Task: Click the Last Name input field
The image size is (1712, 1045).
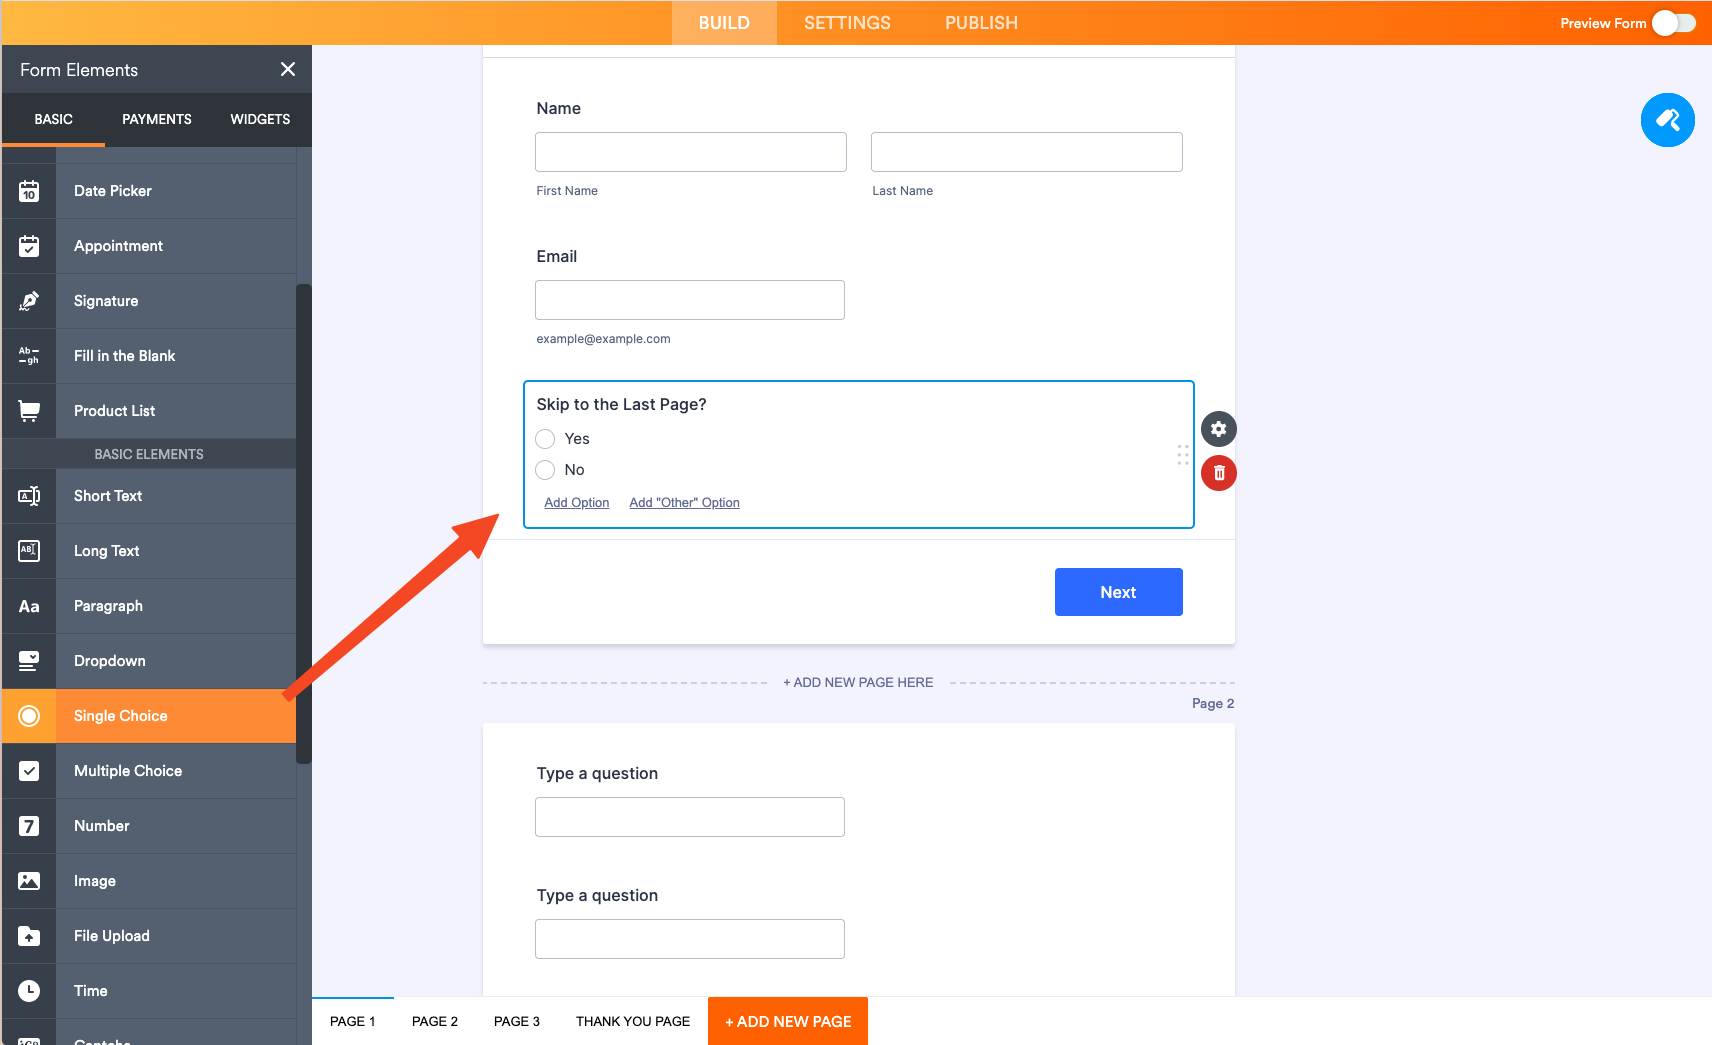Action: pyautogui.click(x=1027, y=152)
